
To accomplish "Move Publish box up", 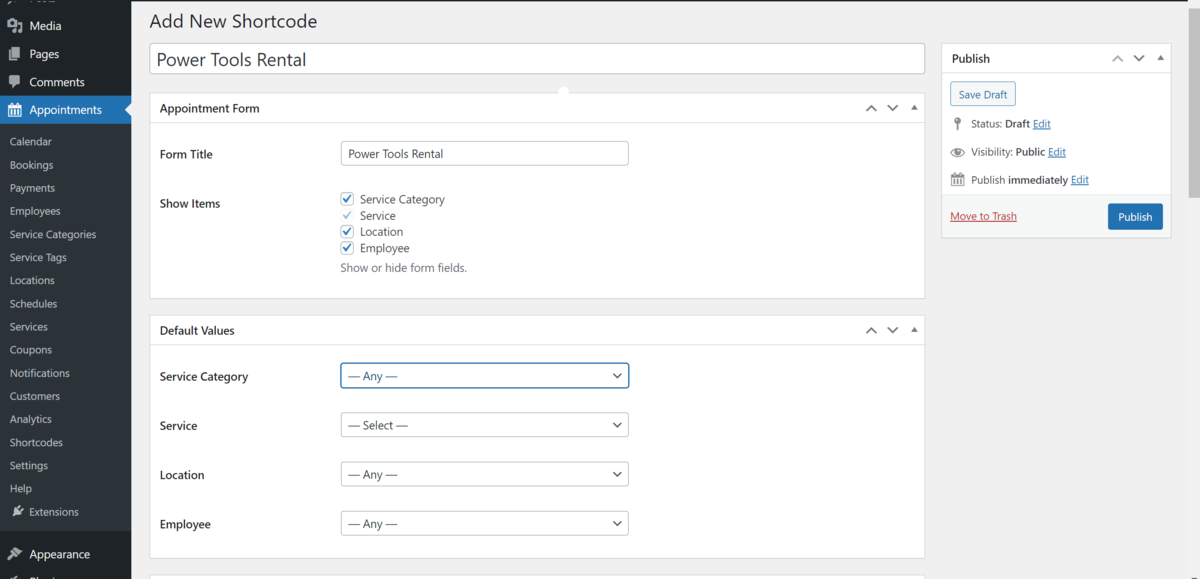I will click(1117, 59).
